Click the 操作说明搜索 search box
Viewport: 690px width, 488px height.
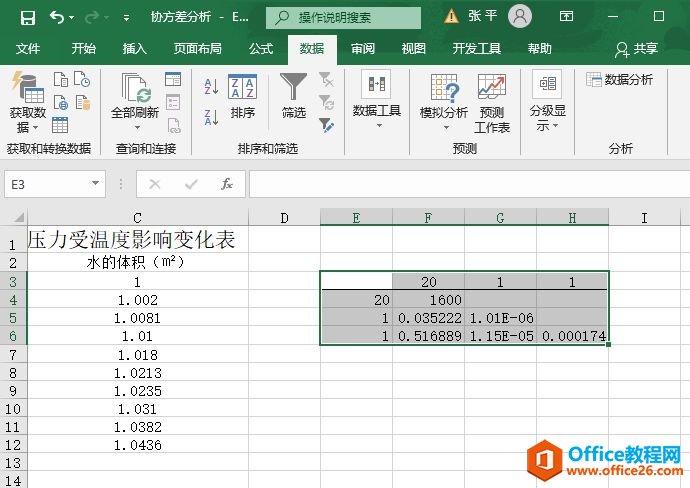click(x=343, y=18)
